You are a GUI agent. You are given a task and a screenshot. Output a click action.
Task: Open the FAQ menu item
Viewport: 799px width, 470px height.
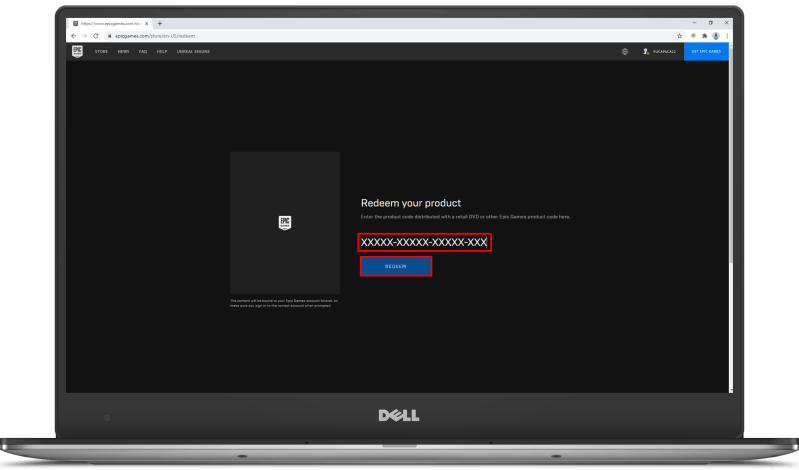[143, 51]
